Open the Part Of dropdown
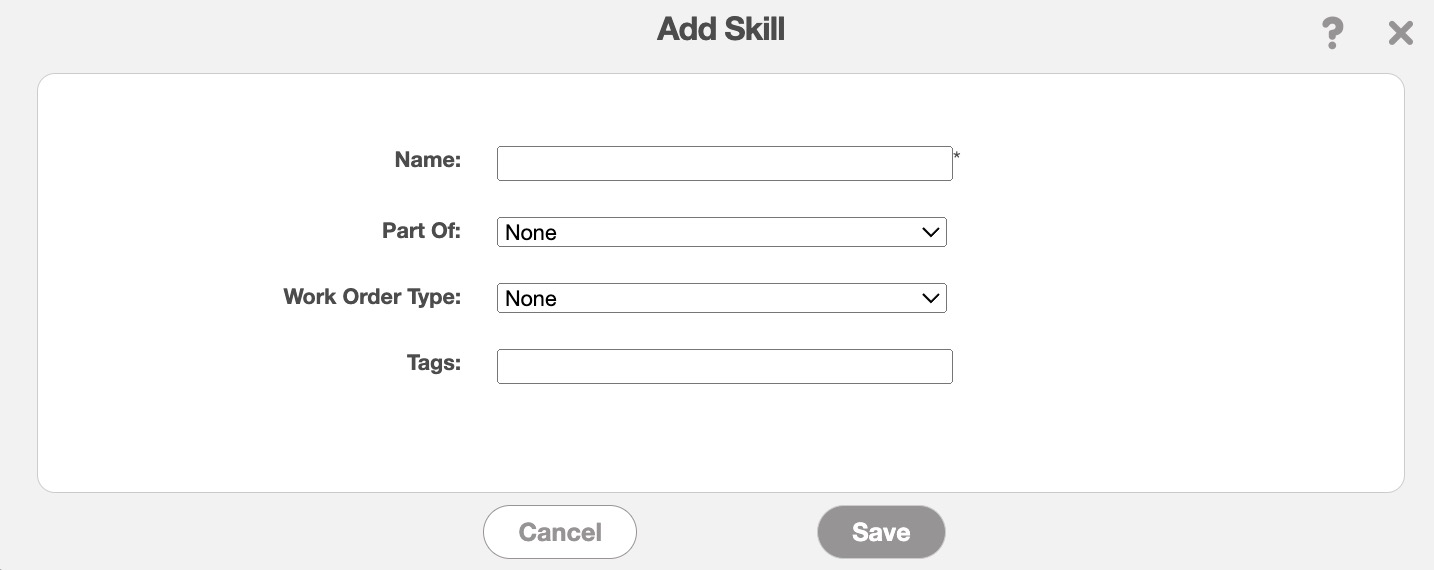Viewport: 1434px width, 570px height. [x=721, y=232]
